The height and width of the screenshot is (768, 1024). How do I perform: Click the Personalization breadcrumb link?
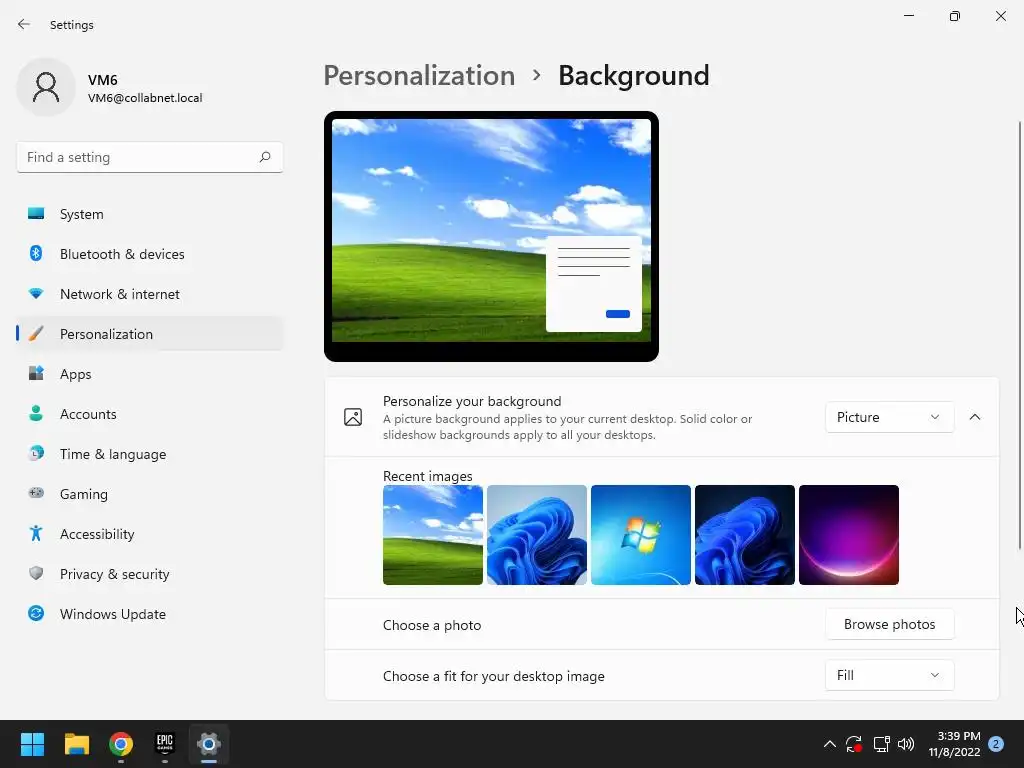[419, 75]
